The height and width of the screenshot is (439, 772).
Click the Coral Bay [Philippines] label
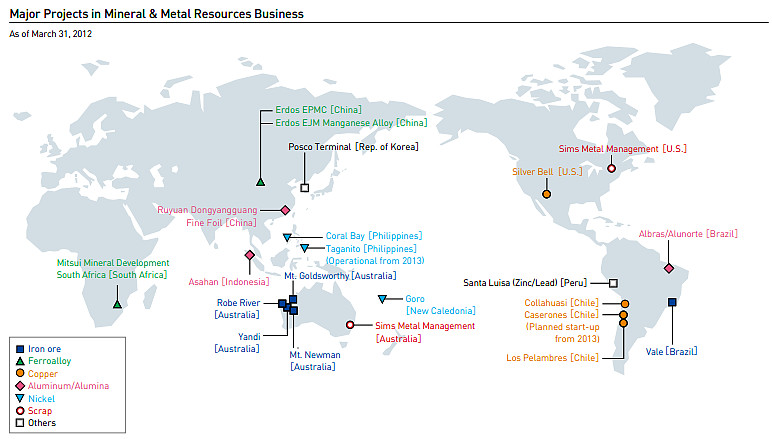point(374,236)
